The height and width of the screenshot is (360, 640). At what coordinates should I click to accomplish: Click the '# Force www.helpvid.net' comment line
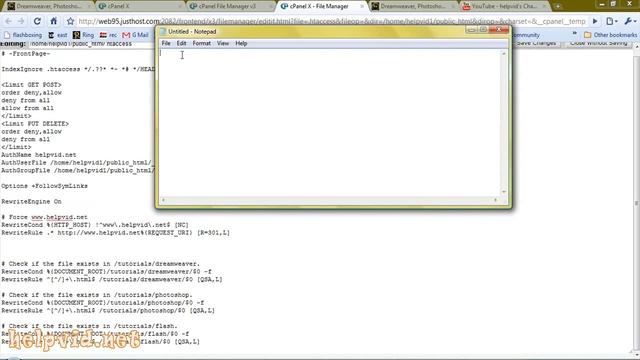click(44, 217)
